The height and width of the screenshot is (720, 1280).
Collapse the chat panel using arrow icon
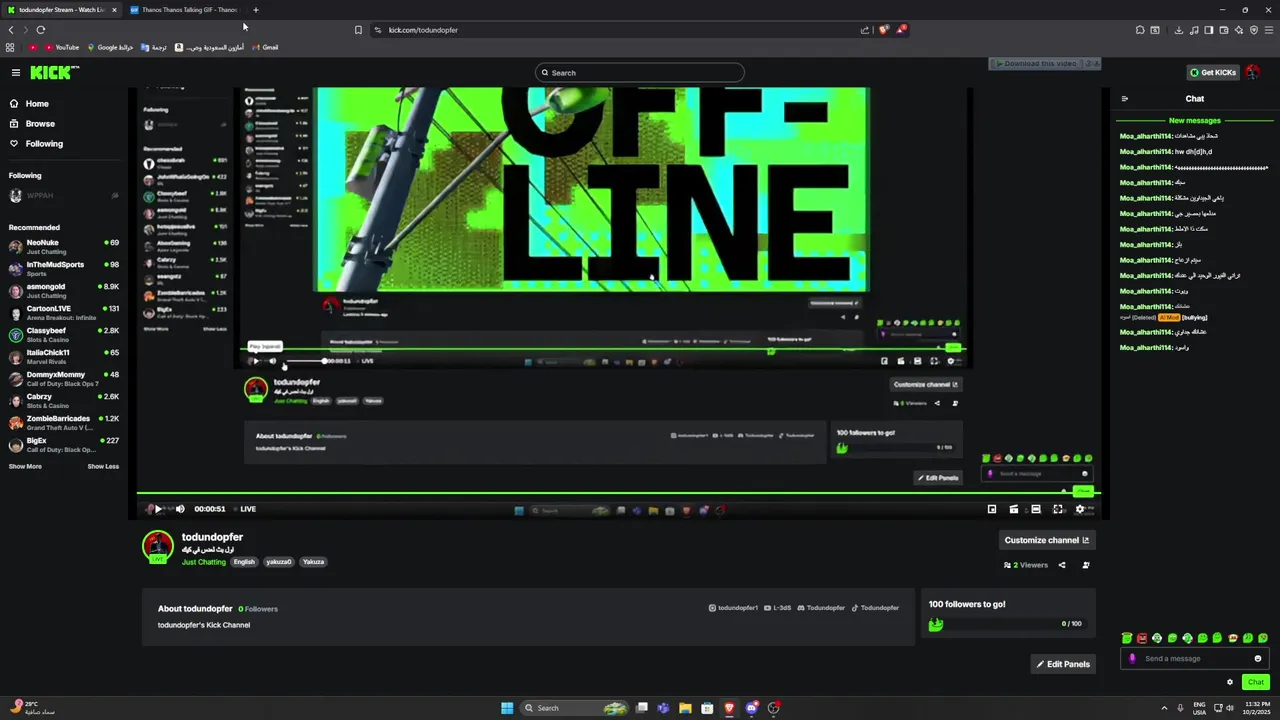(1125, 99)
